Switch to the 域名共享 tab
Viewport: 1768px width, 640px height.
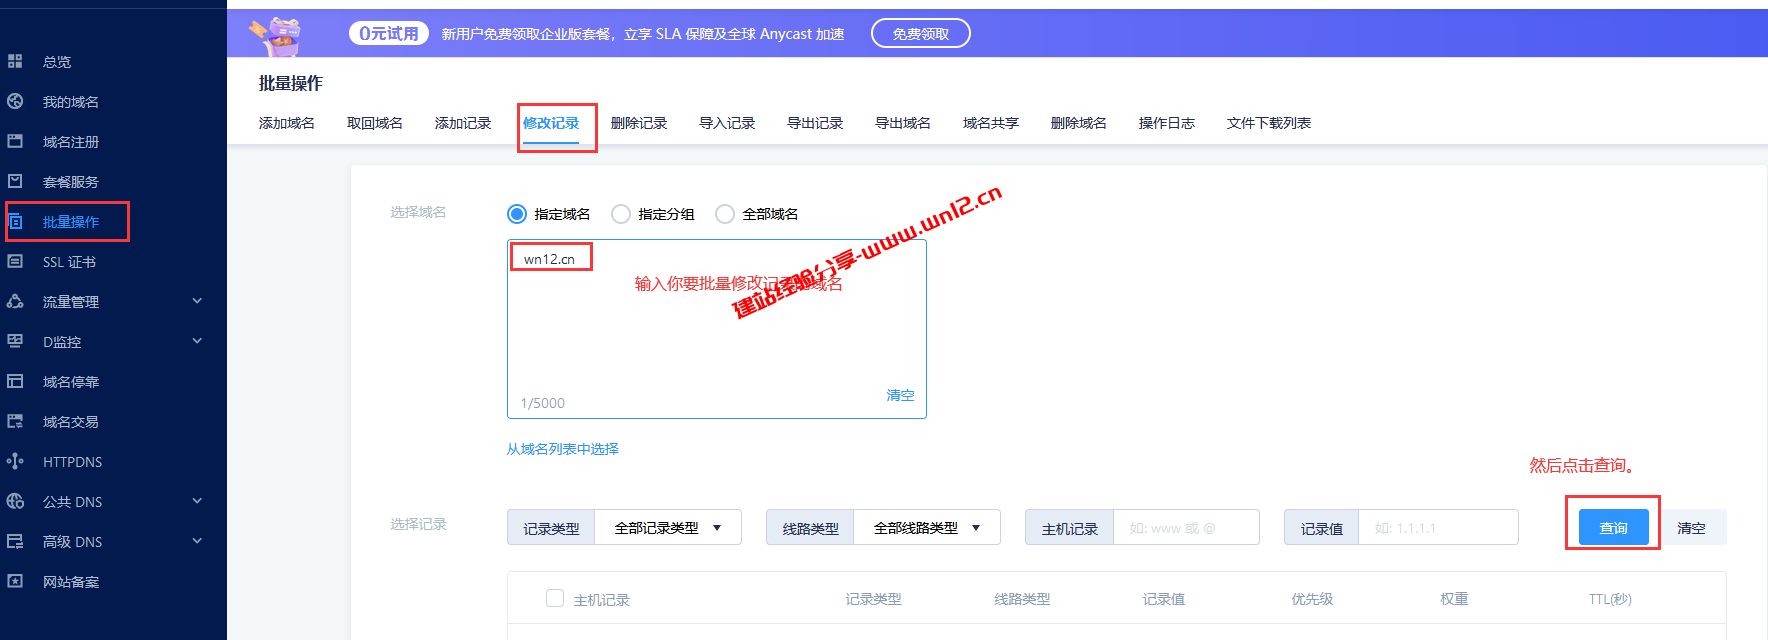point(991,123)
